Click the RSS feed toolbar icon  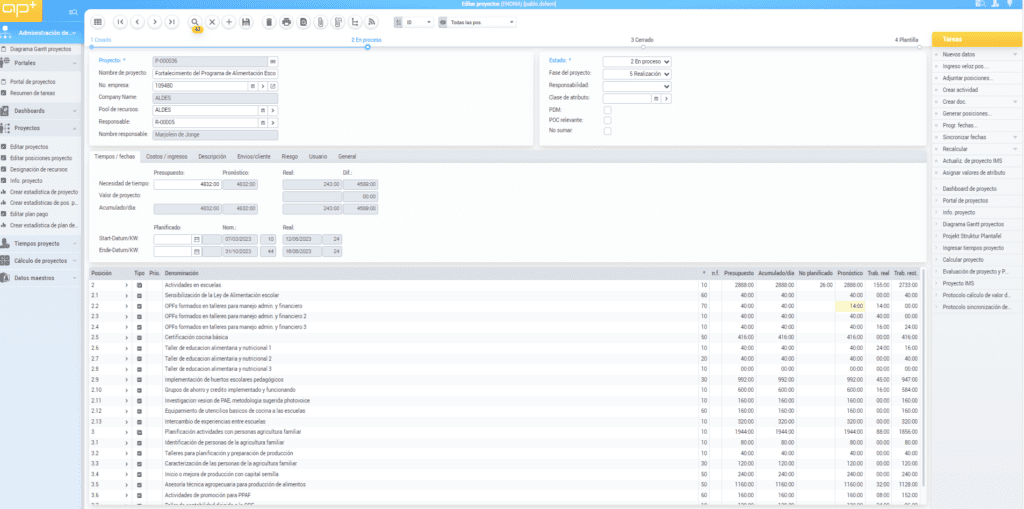click(x=373, y=21)
